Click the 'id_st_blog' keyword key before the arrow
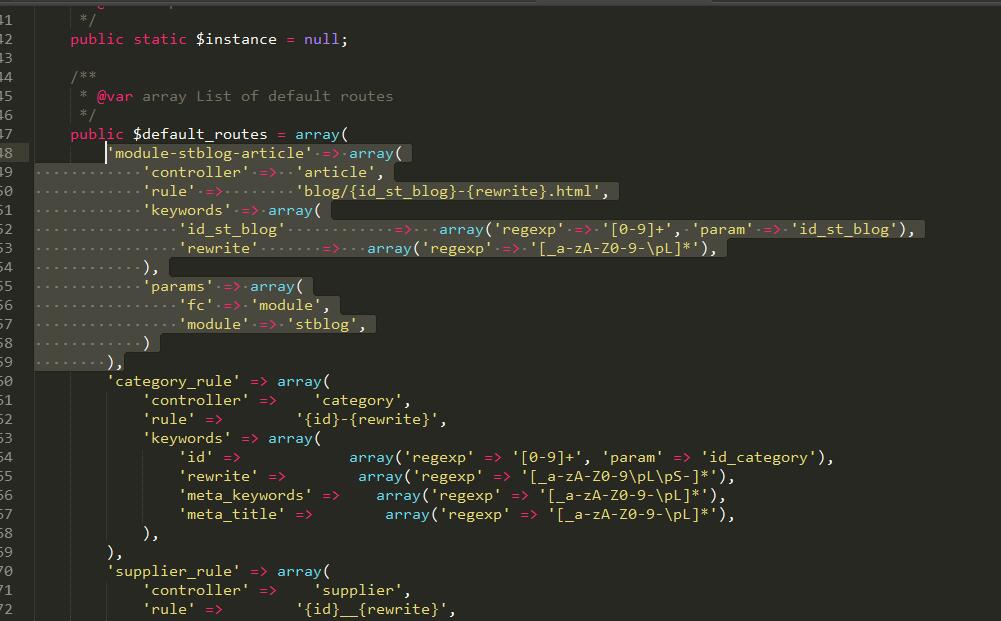The width and height of the screenshot is (1001, 621). 232,230
